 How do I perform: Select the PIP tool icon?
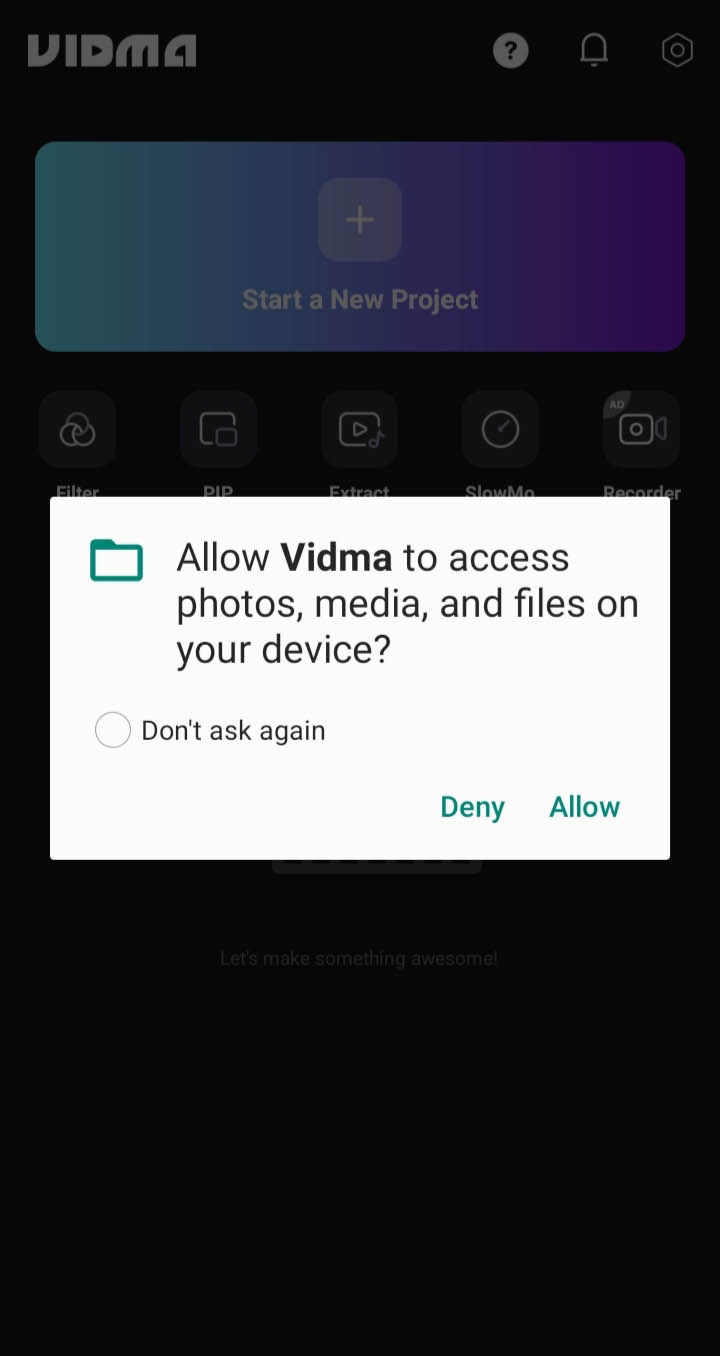coord(218,430)
